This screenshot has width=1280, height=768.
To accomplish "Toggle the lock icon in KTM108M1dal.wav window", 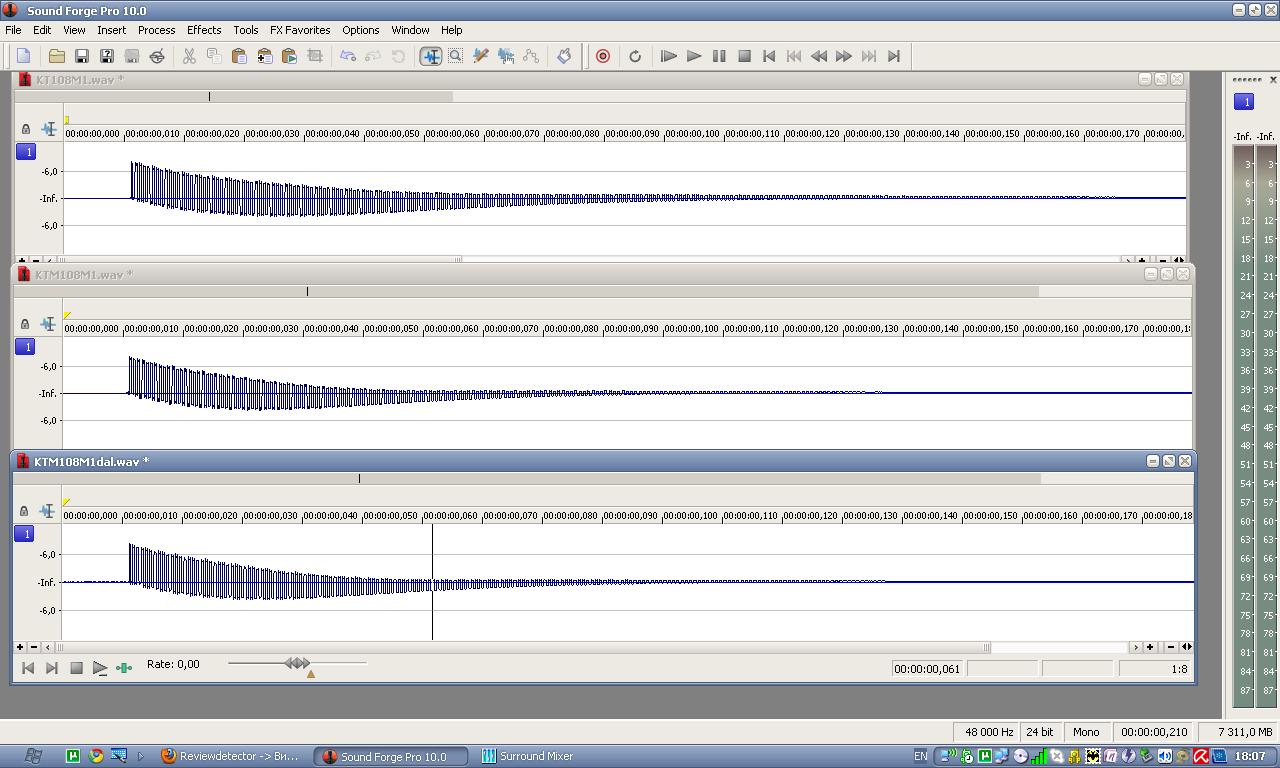I will point(24,511).
